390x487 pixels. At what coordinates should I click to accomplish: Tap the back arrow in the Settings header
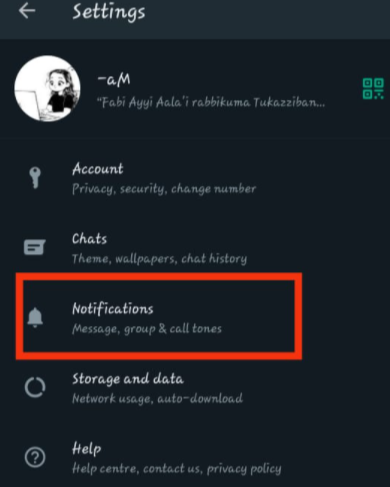[27, 11]
